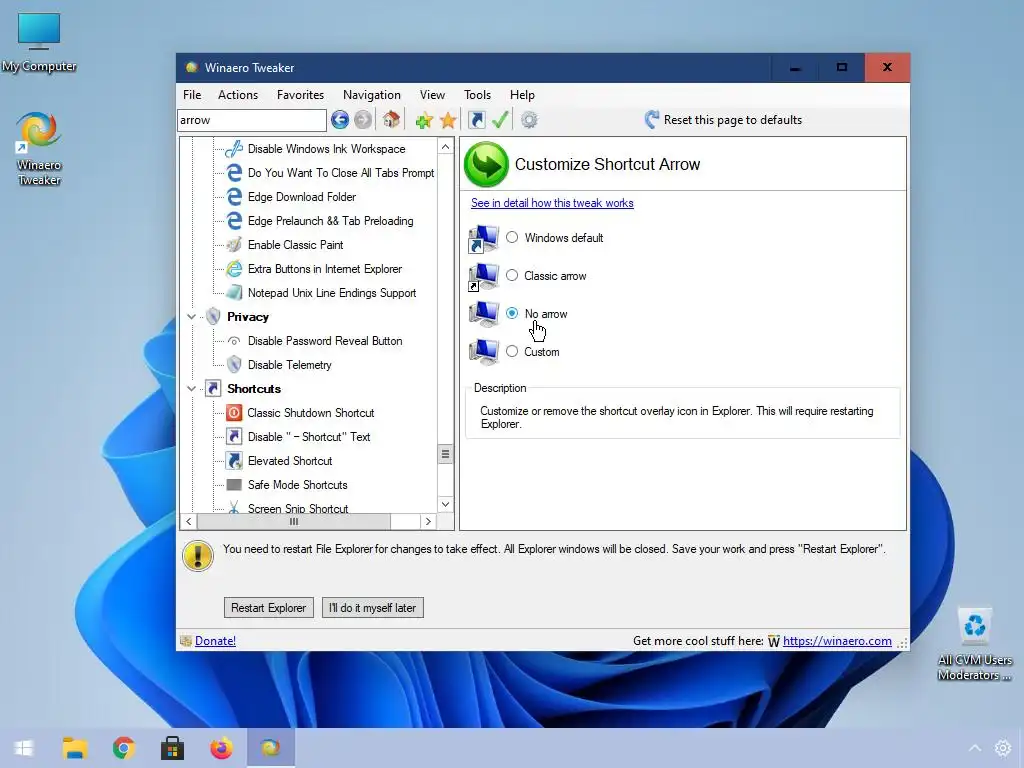Show hidden tray icons chevron

[x=974, y=748]
